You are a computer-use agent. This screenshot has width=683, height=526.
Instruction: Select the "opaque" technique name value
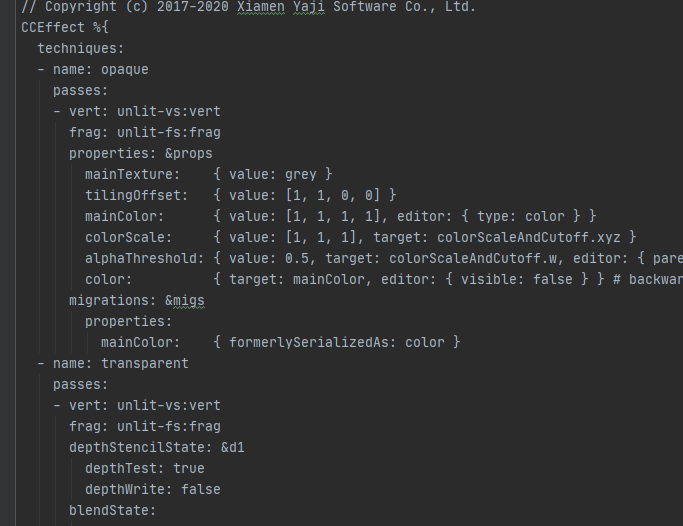pos(124,70)
